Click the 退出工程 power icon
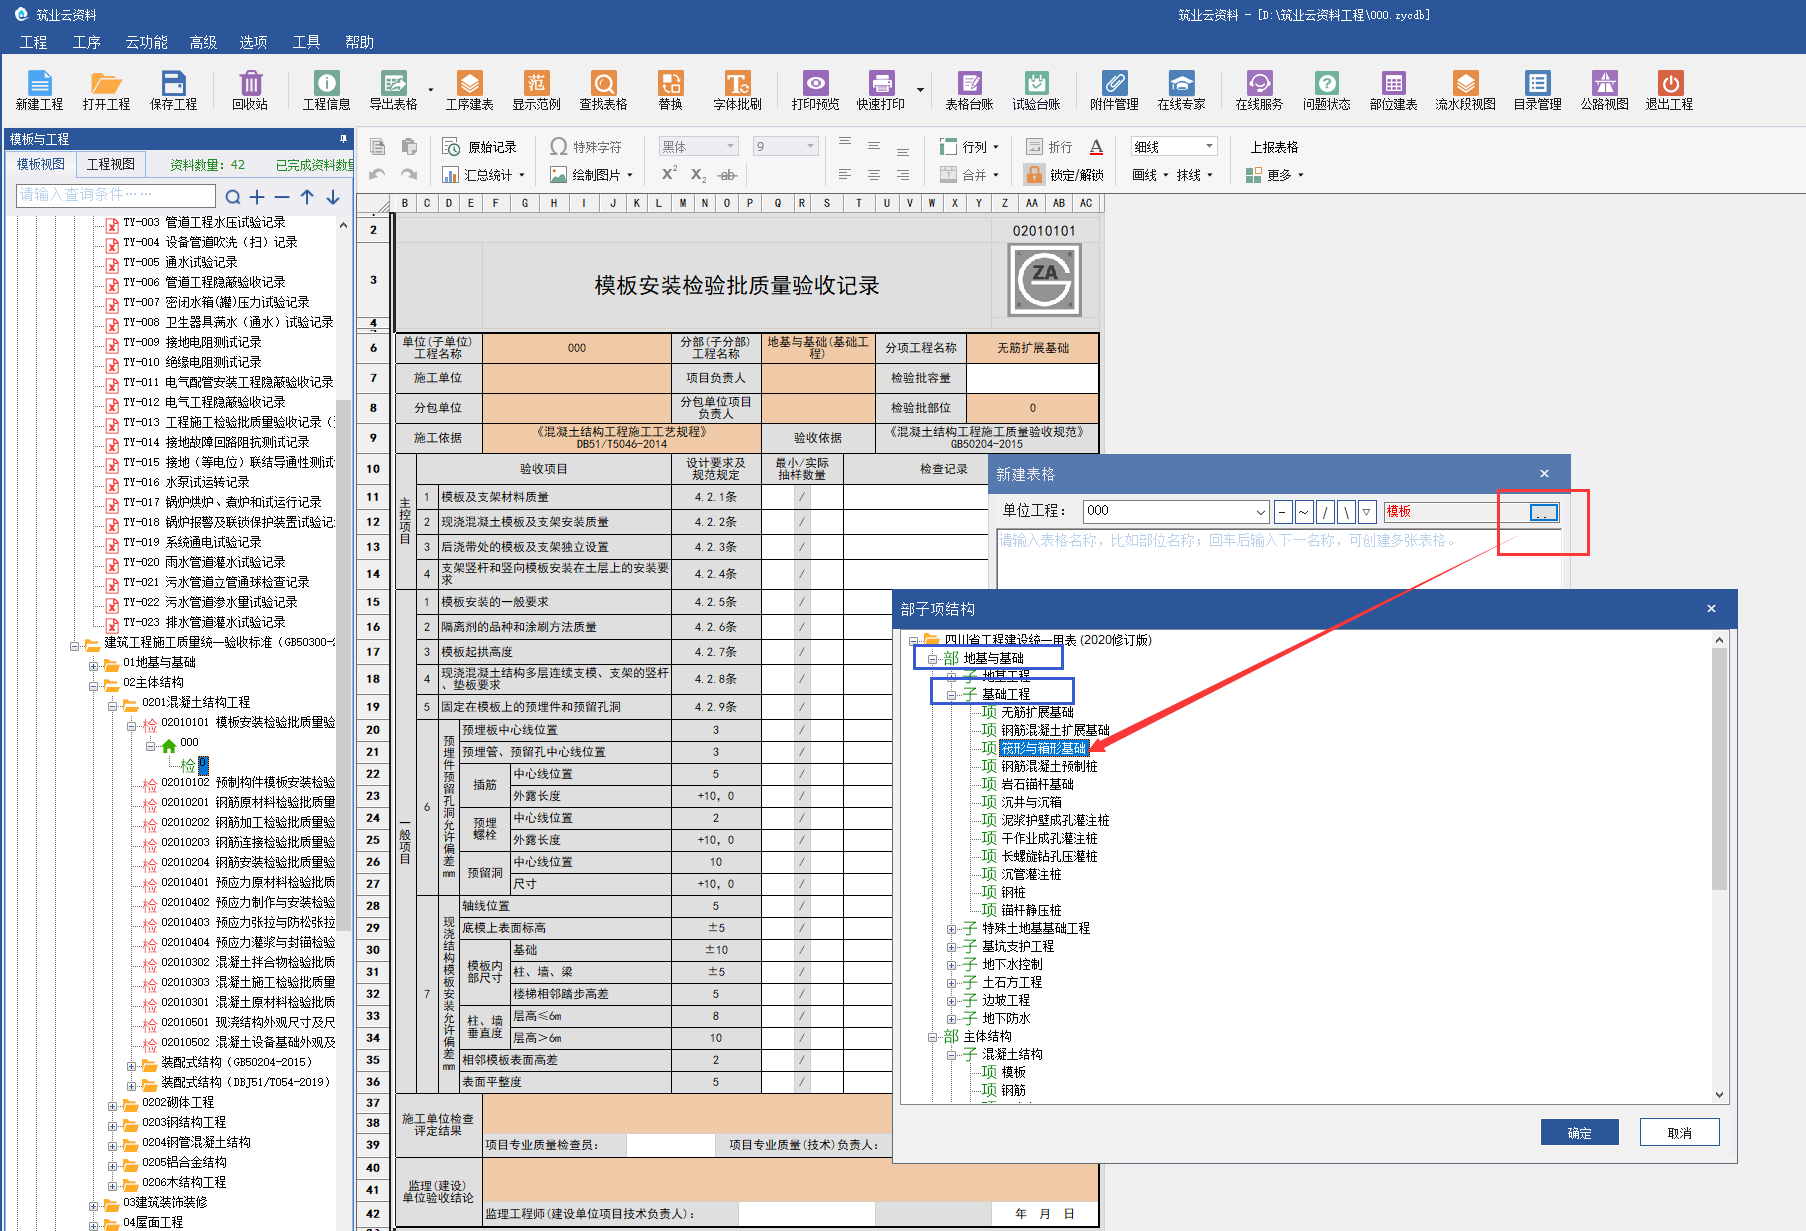 click(1669, 90)
